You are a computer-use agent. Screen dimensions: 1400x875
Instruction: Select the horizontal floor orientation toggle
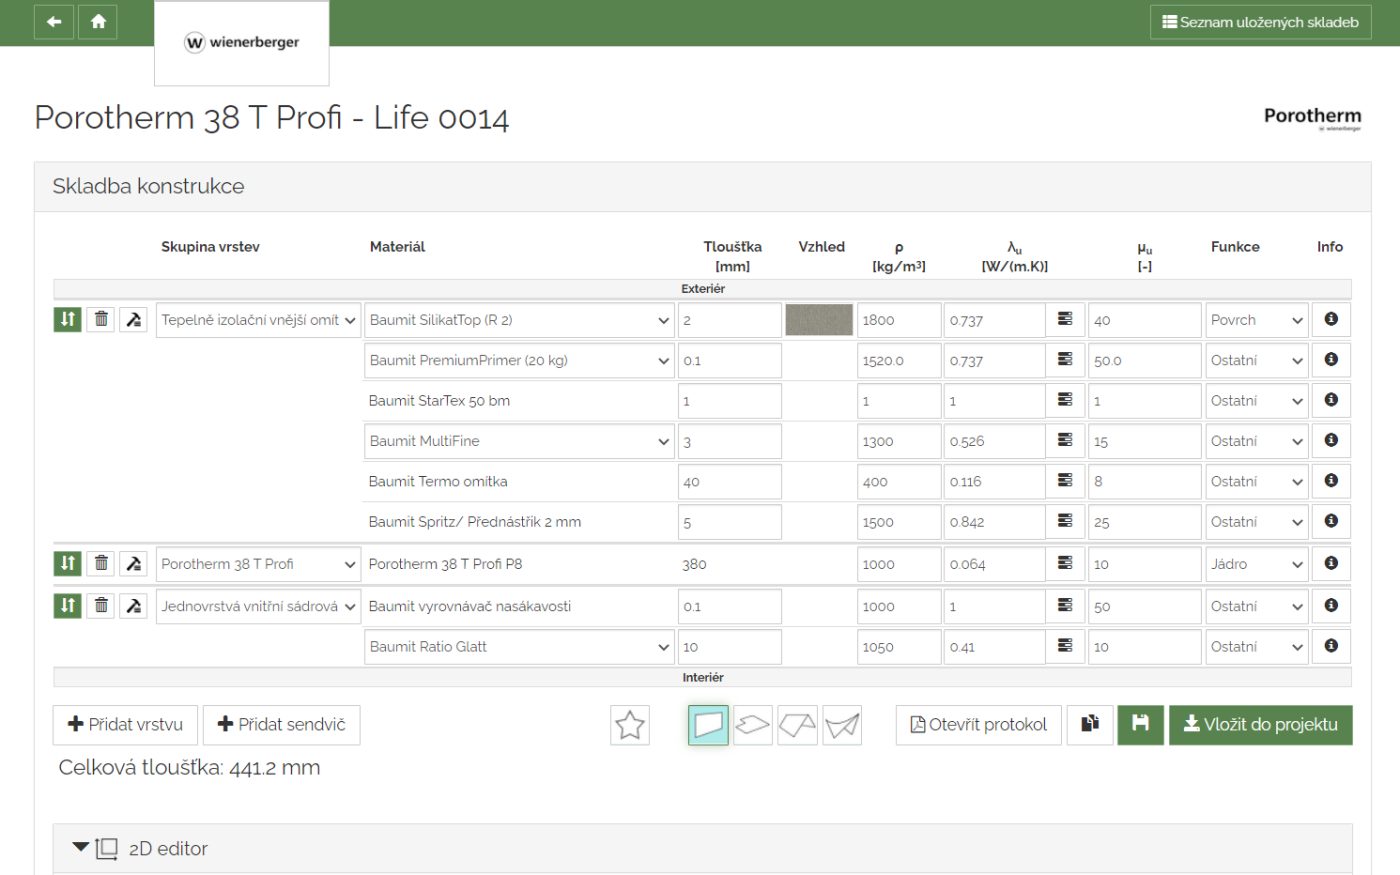tap(752, 725)
